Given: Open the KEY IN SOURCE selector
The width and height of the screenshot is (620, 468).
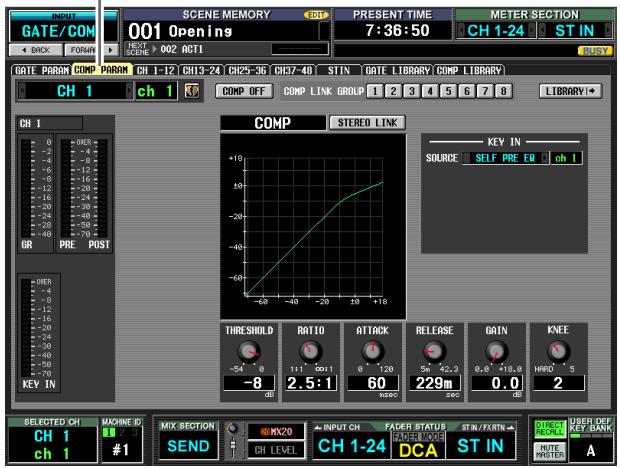Looking at the screenshot, I should 506,158.
